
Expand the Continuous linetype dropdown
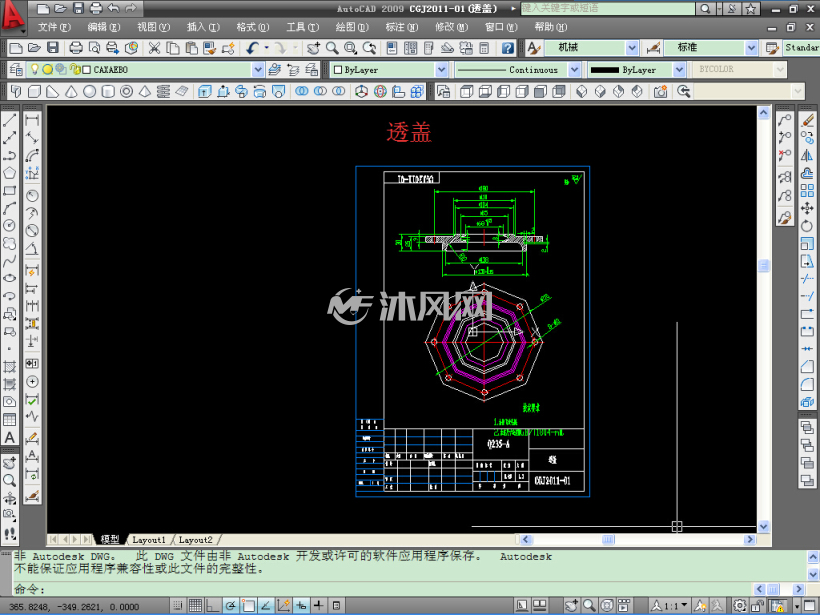(574, 70)
